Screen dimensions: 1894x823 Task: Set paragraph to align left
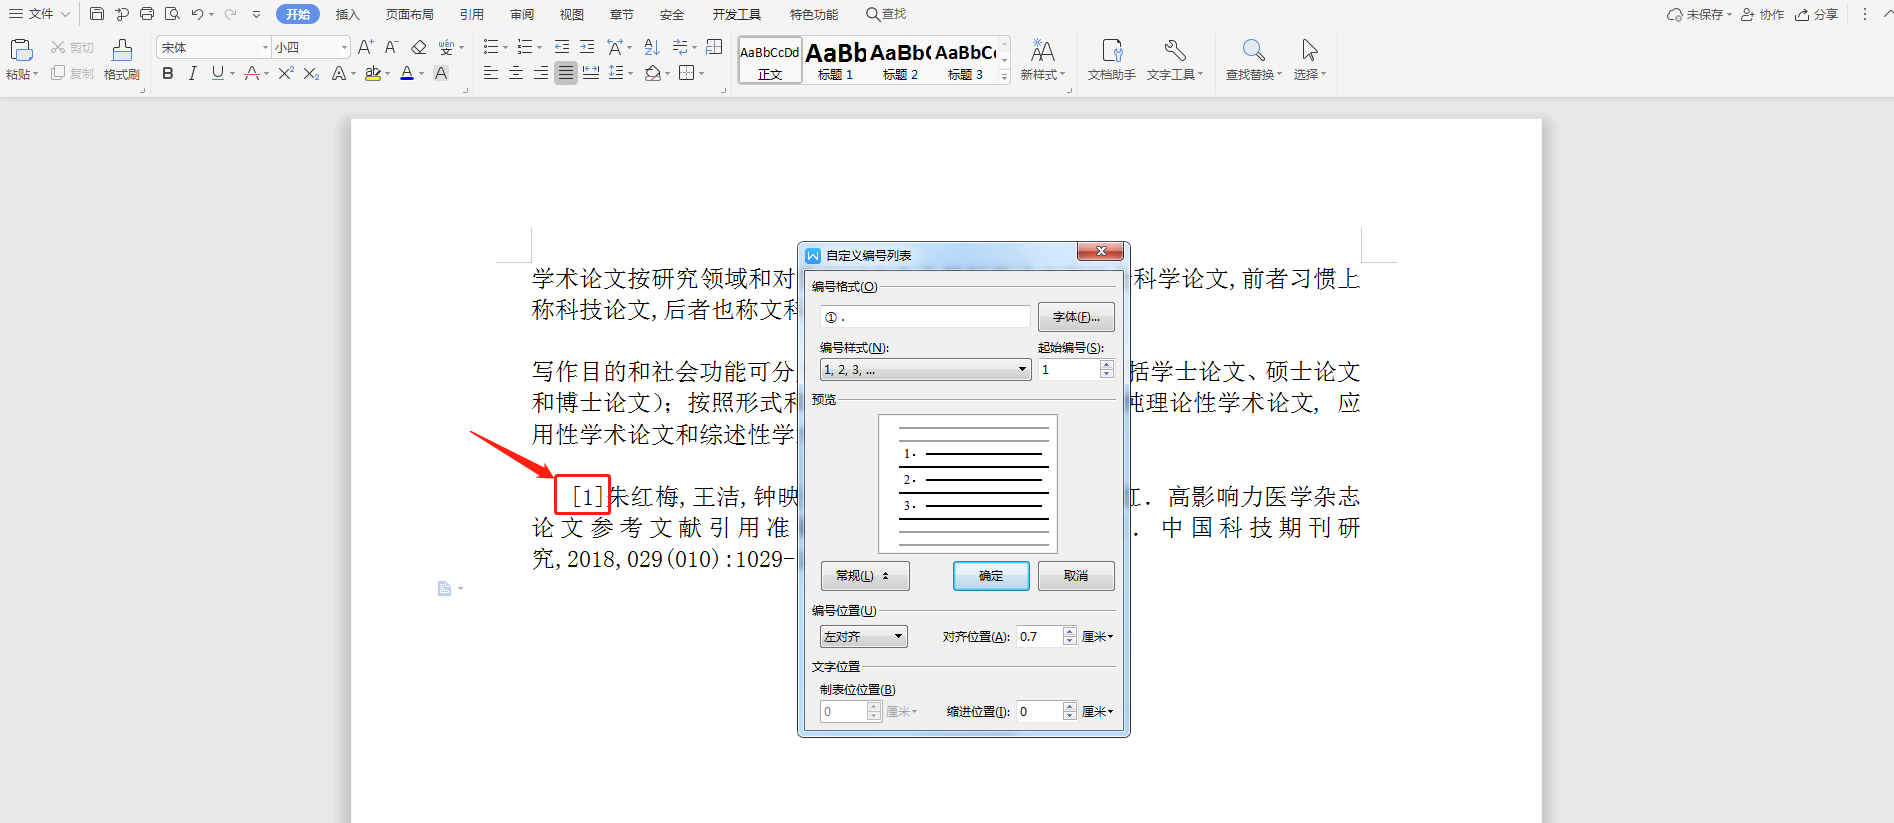pyautogui.click(x=491, y=73)
